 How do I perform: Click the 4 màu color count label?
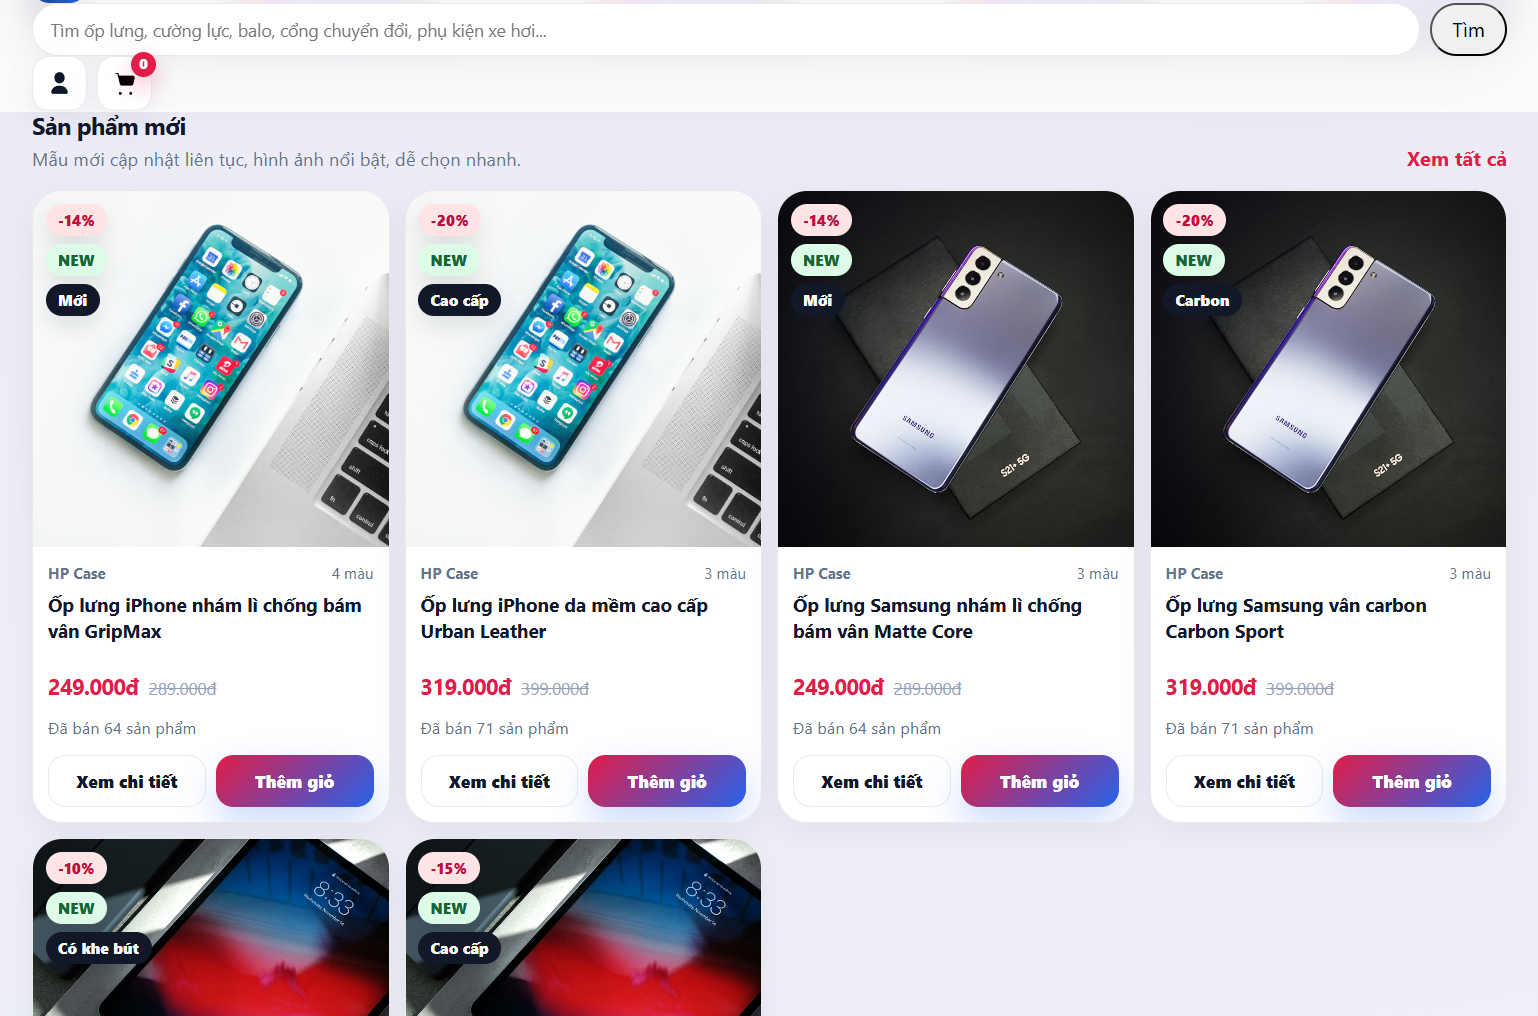click(x=351, y=573)
